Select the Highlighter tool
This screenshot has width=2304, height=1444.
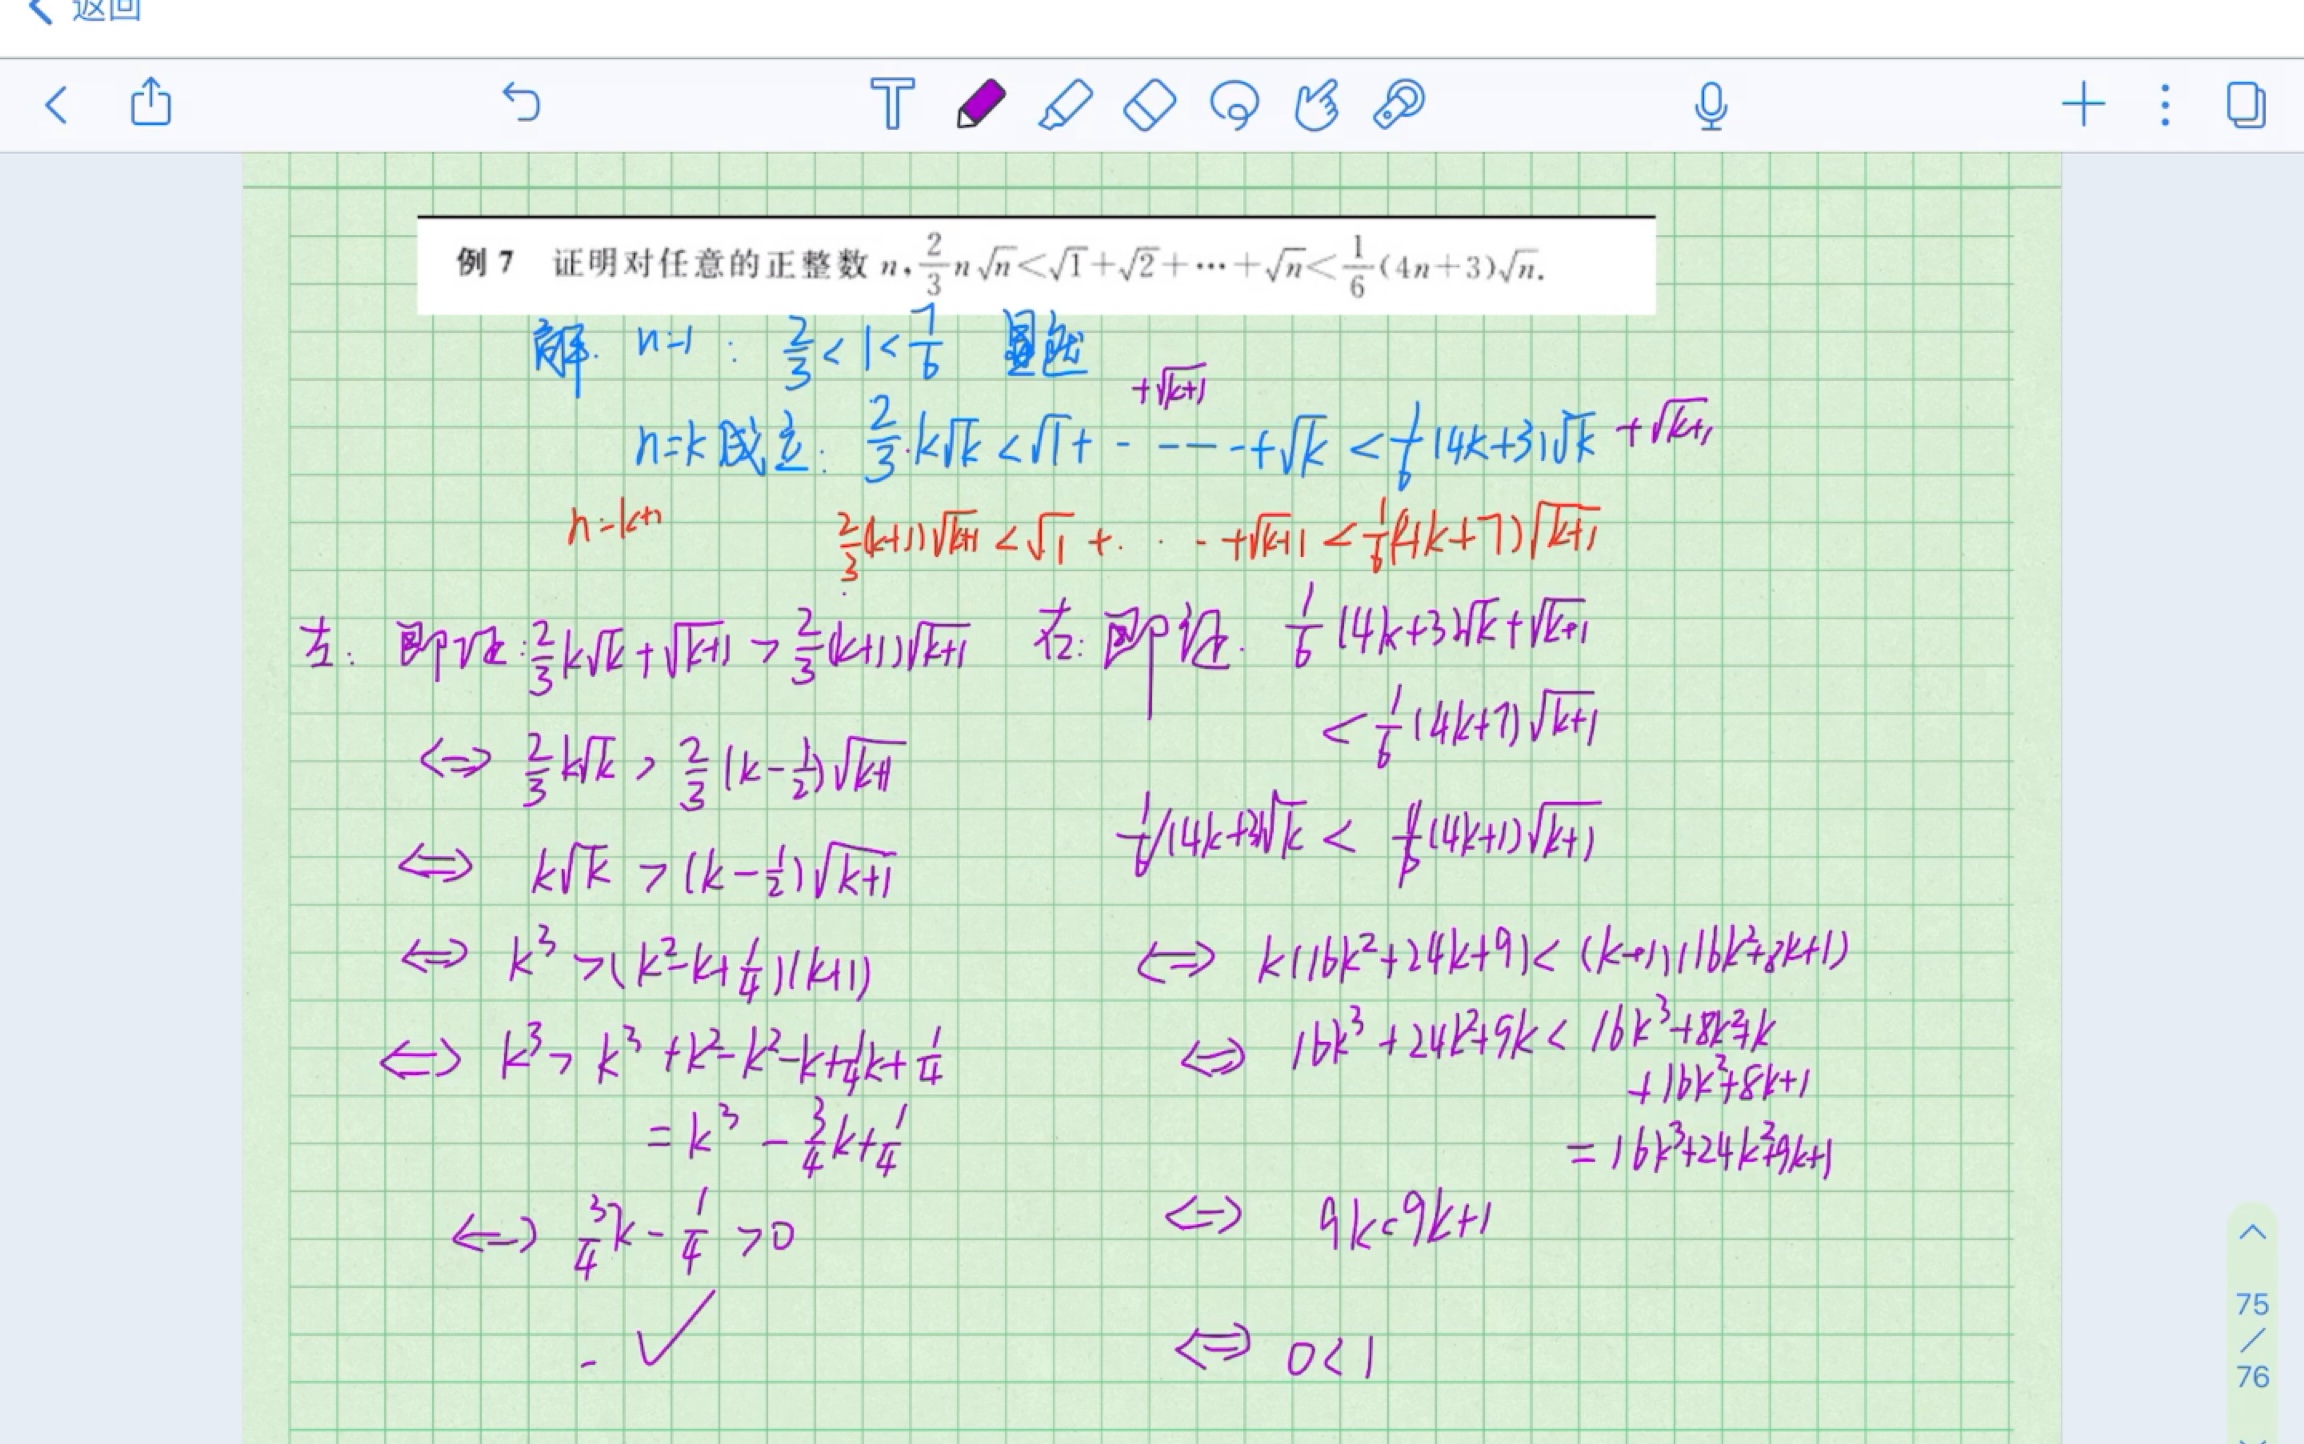[x=1065, y=103]
